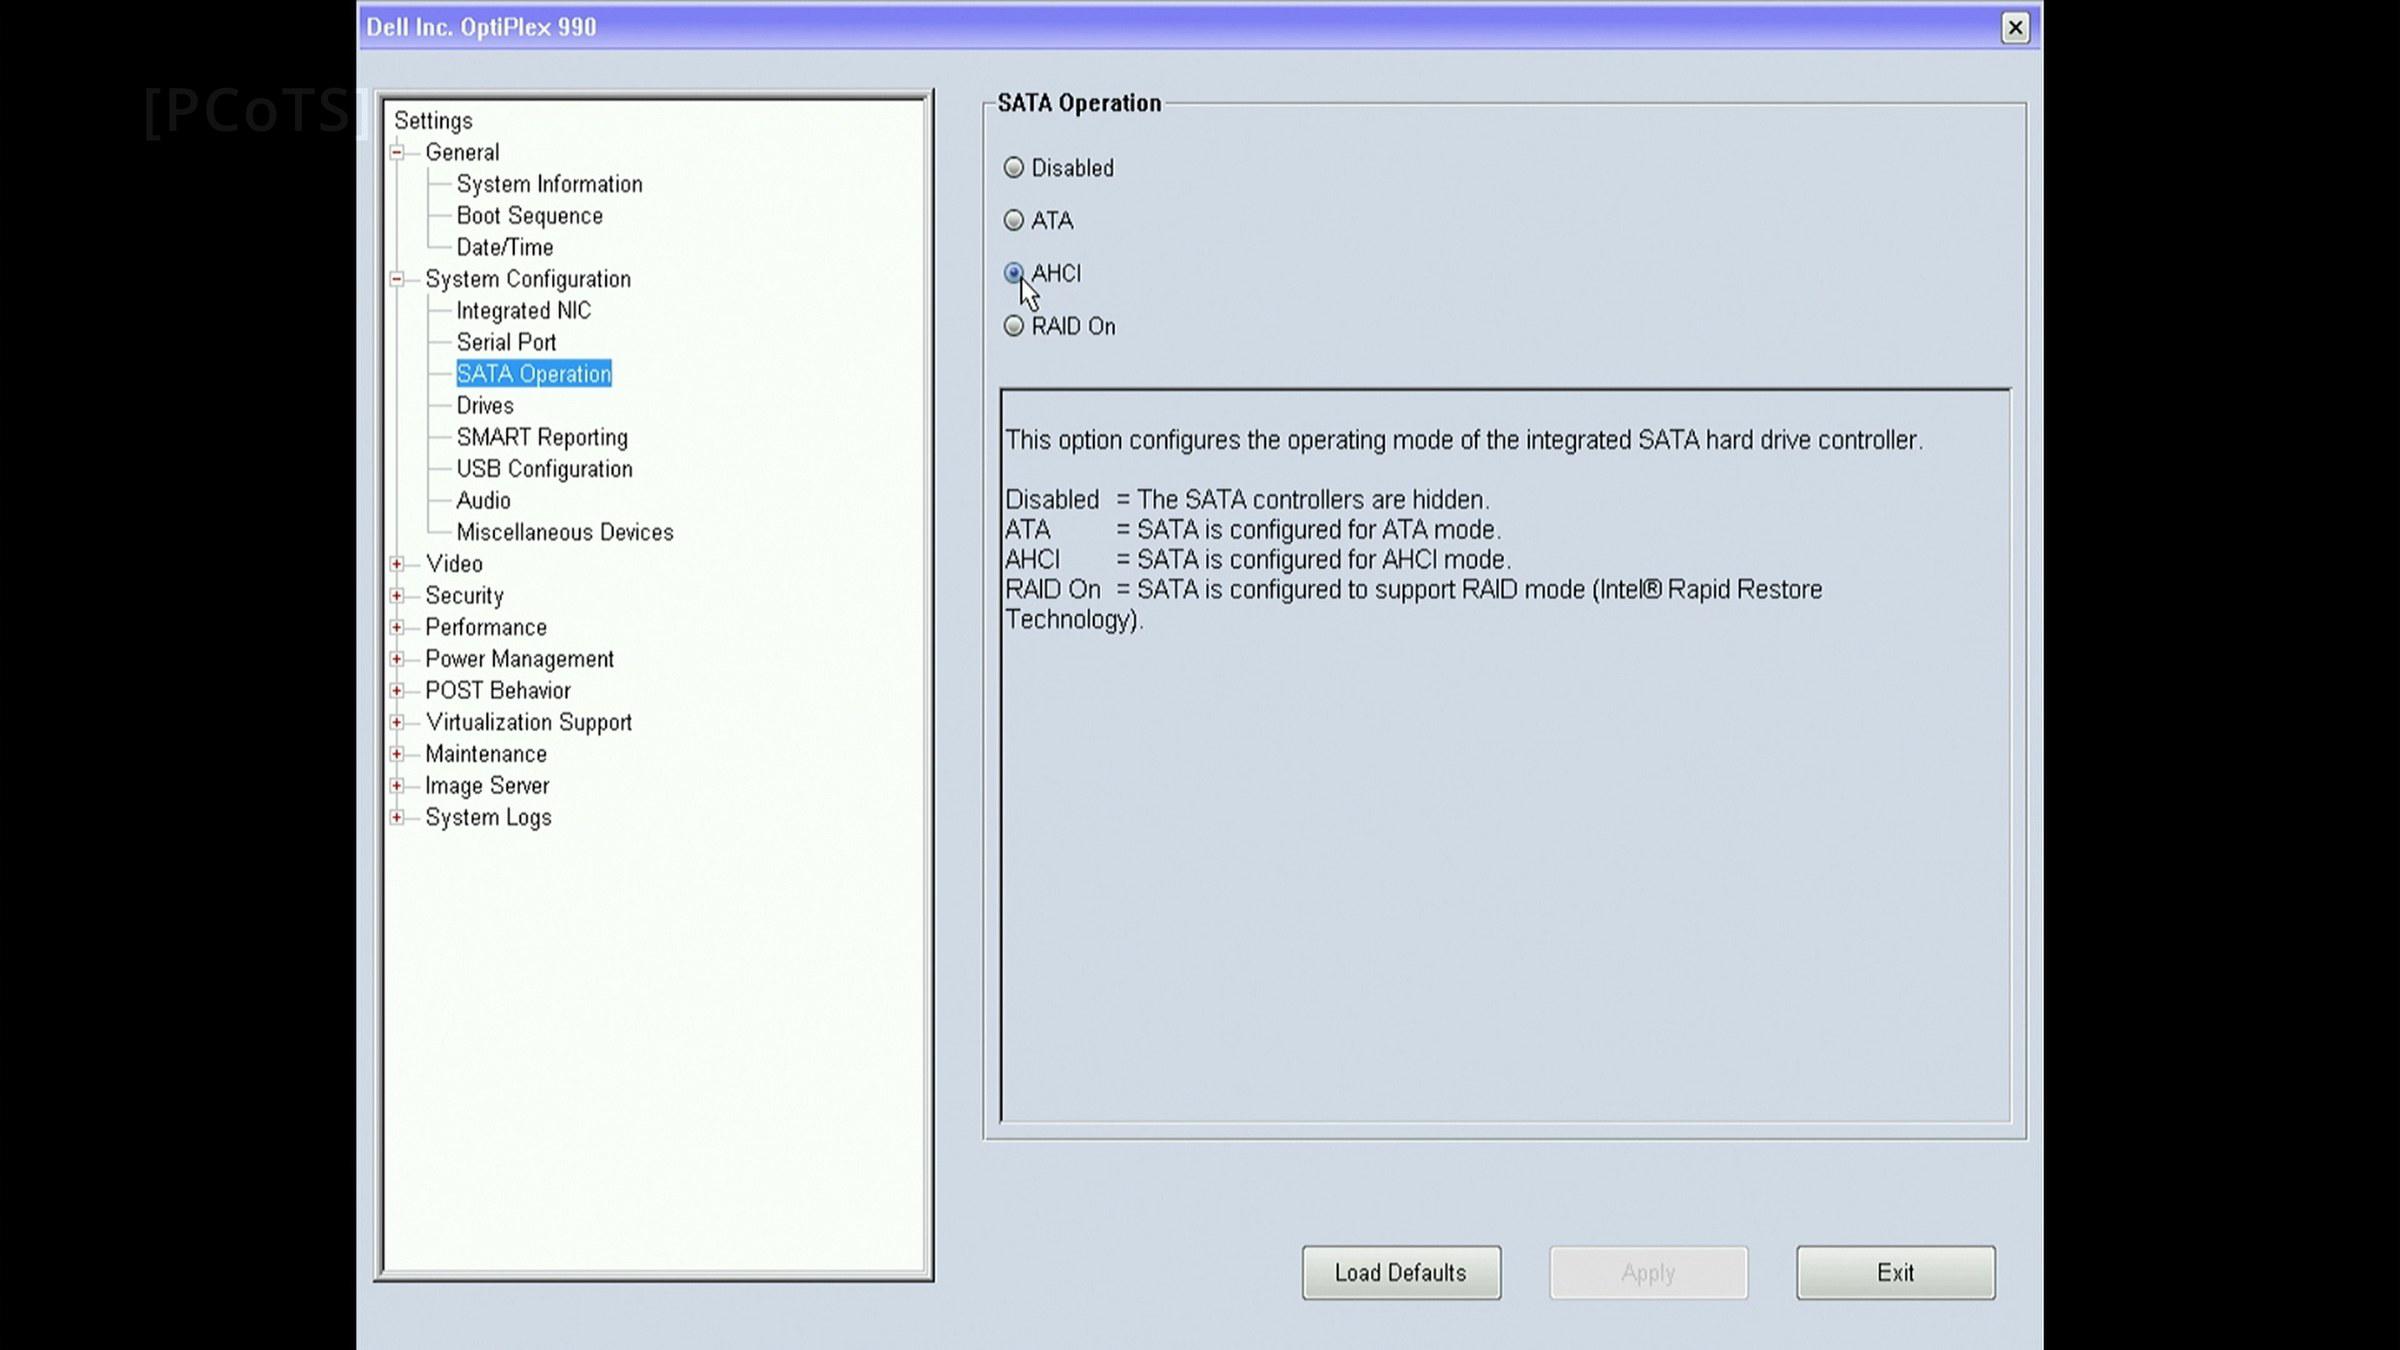Click the Apply button

pos(1648,1273)
